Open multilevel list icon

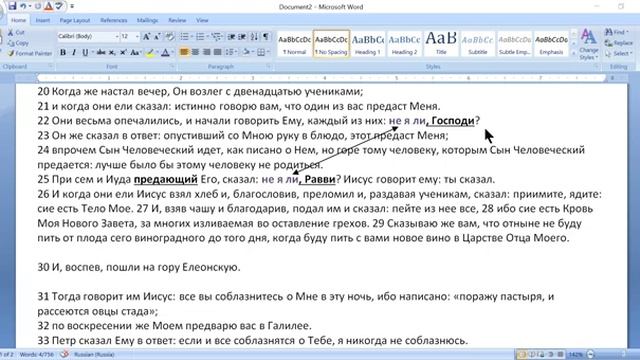click(216, 37)
